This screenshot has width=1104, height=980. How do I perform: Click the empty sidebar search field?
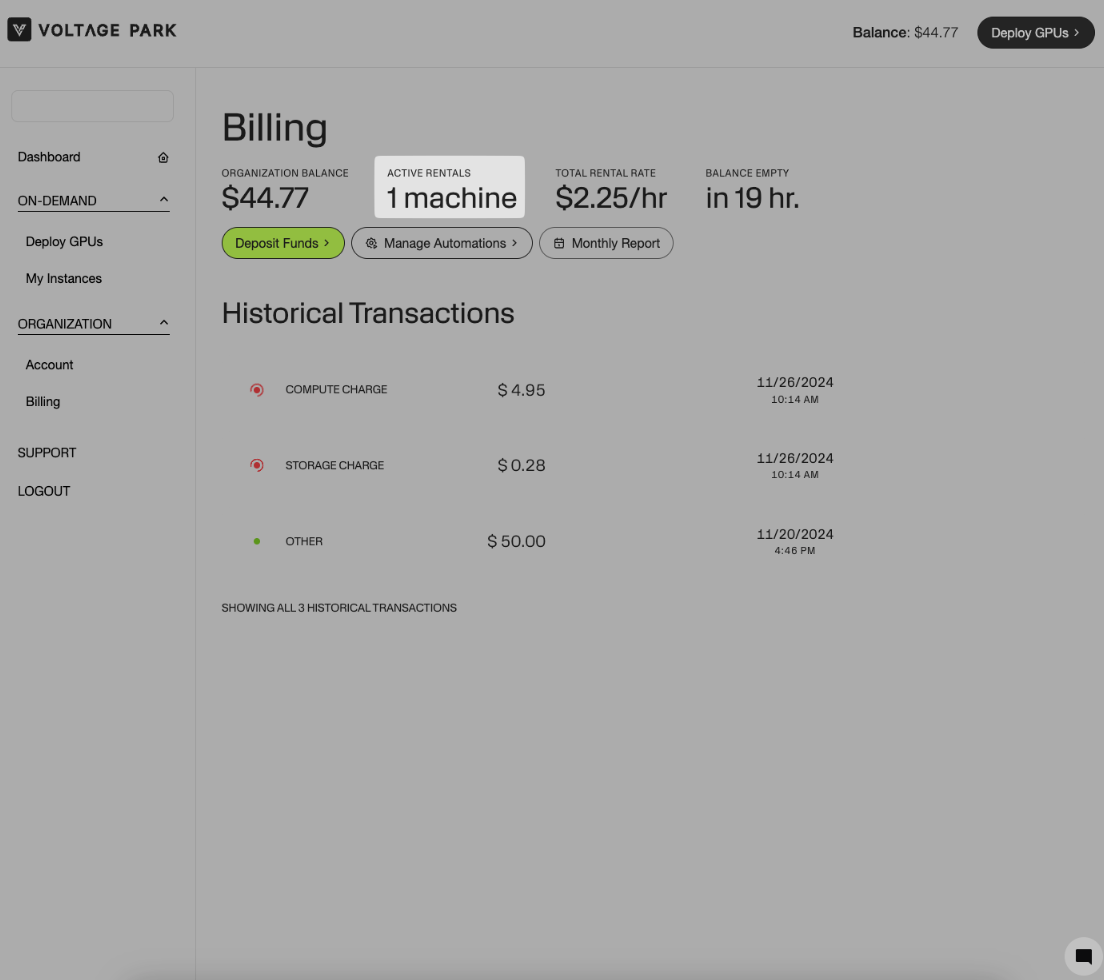[x=92, y=106]
